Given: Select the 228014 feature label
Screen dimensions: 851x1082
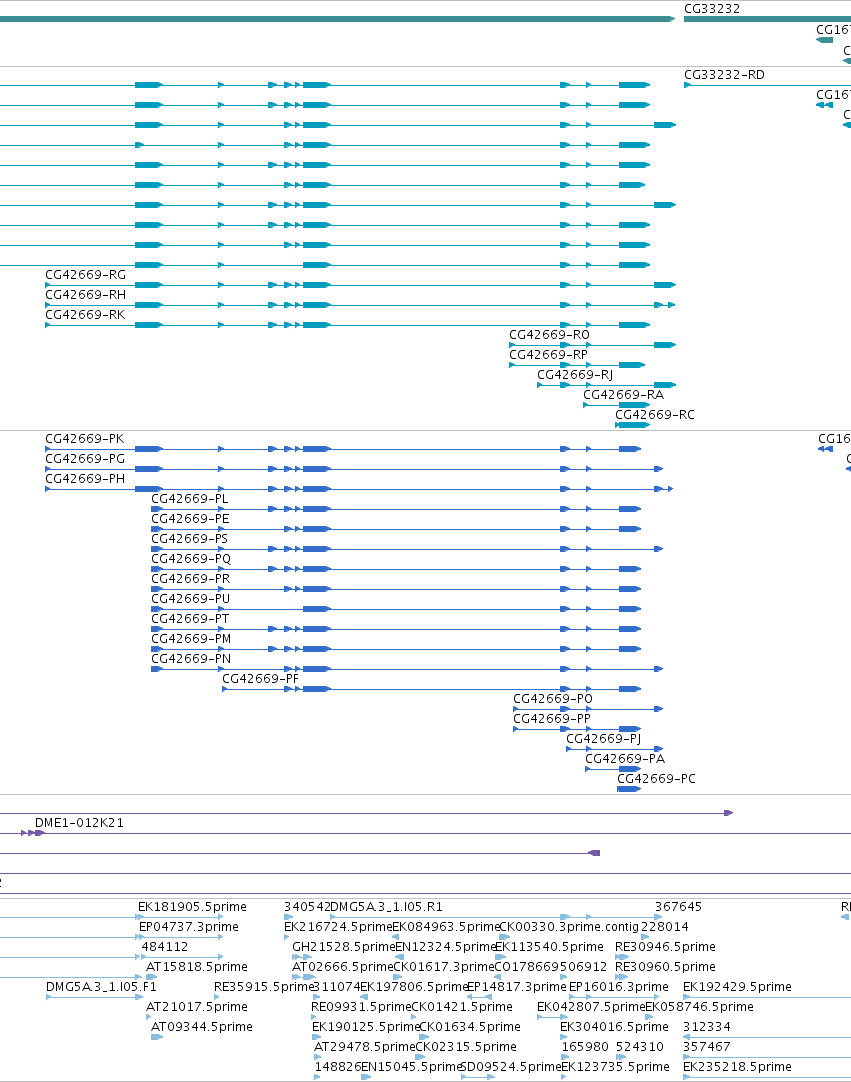Looking at the screenshot, I should pyautogui.click(x=665, y=927).
